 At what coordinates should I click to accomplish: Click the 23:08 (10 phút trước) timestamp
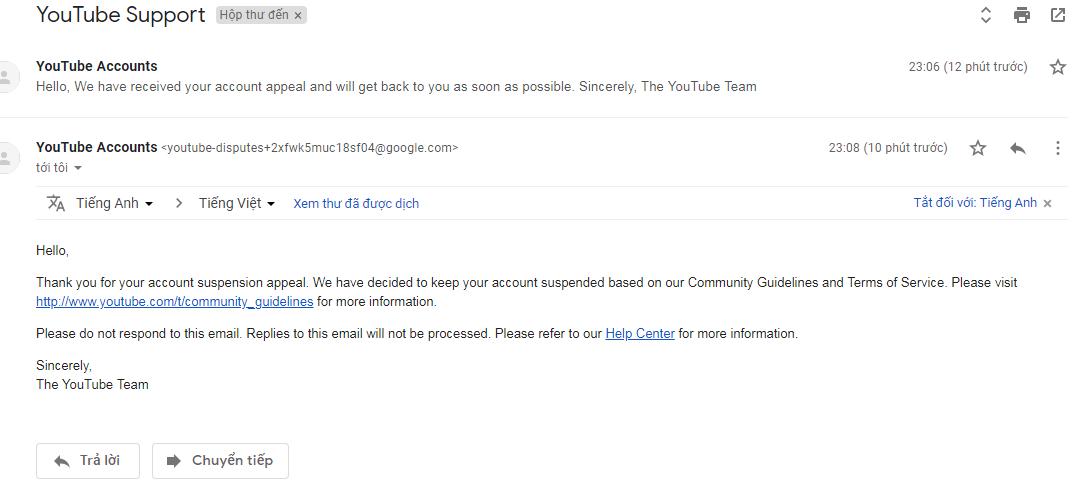tap(888, 148)
